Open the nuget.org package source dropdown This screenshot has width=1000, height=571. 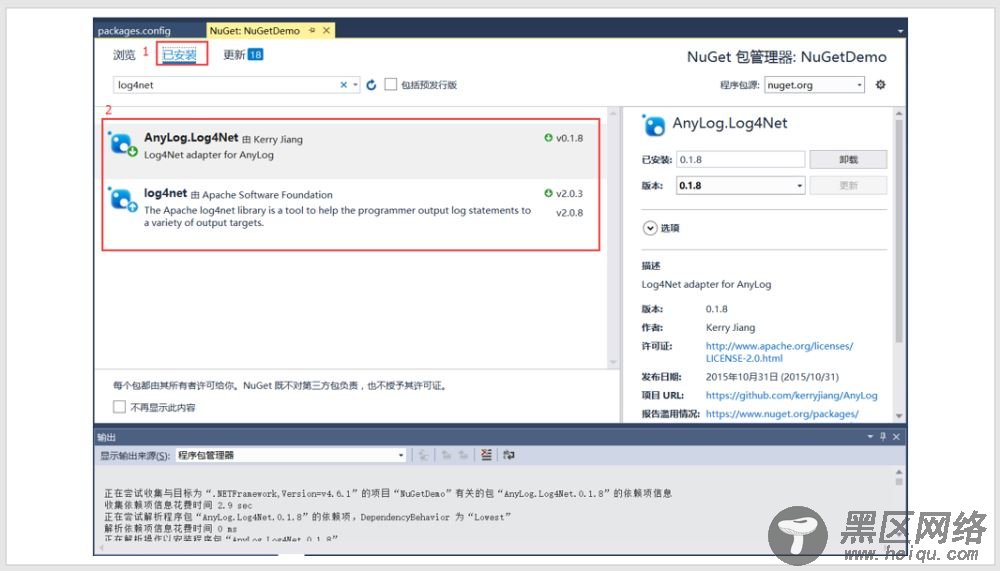point(814,85)
